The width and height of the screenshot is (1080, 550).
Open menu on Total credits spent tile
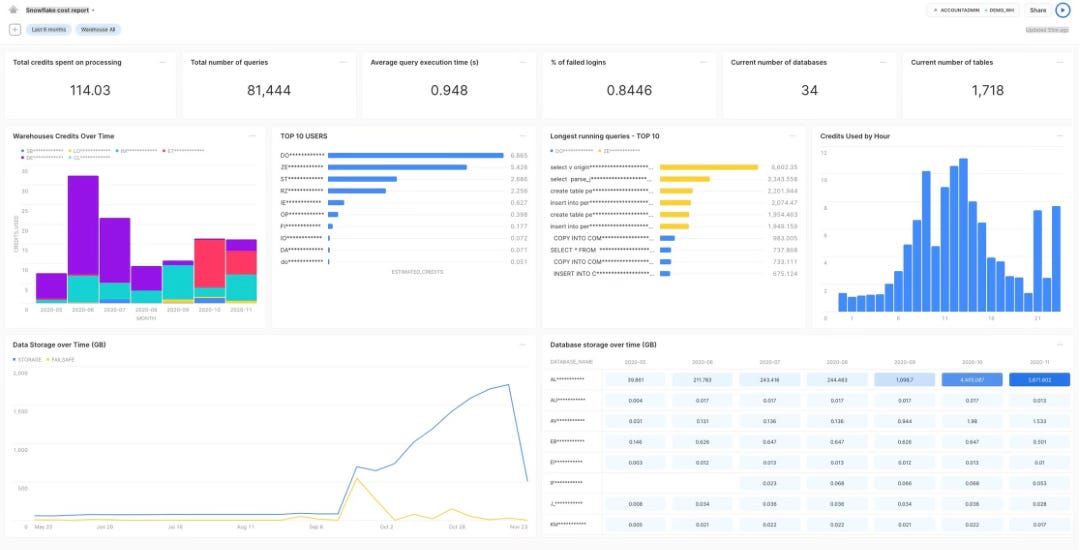point(163,63)
